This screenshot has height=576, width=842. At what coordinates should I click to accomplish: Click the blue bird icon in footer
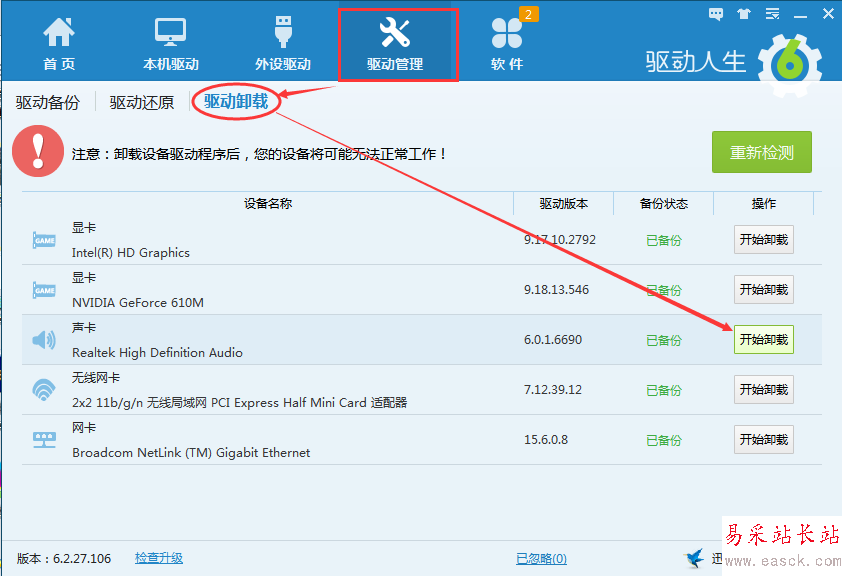(695, 558)
